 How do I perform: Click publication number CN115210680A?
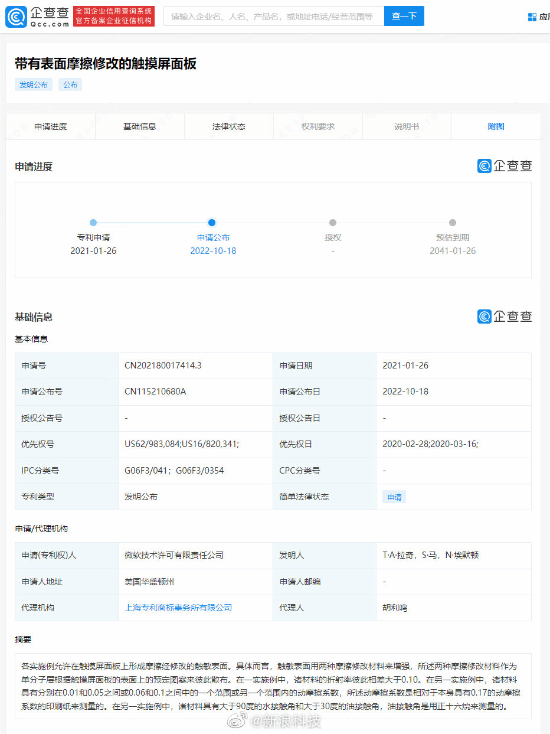(x=155, y=391)
